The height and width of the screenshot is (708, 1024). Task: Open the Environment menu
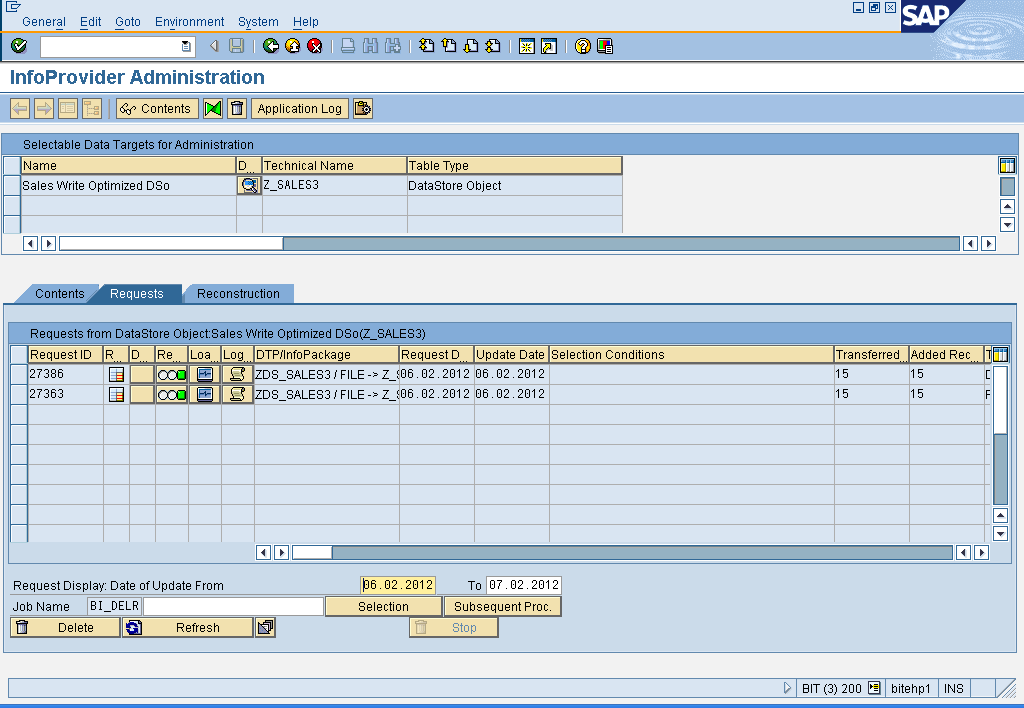pos(189,22)
